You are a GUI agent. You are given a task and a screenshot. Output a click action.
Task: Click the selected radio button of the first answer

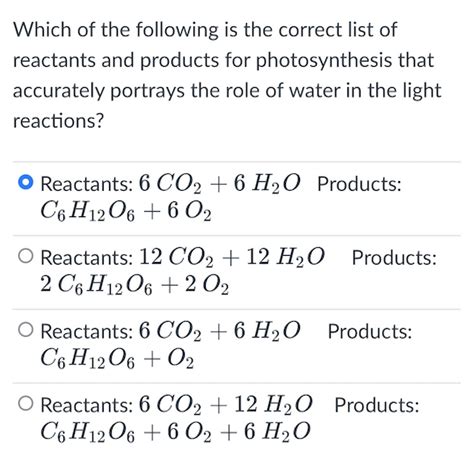[26, 183]
